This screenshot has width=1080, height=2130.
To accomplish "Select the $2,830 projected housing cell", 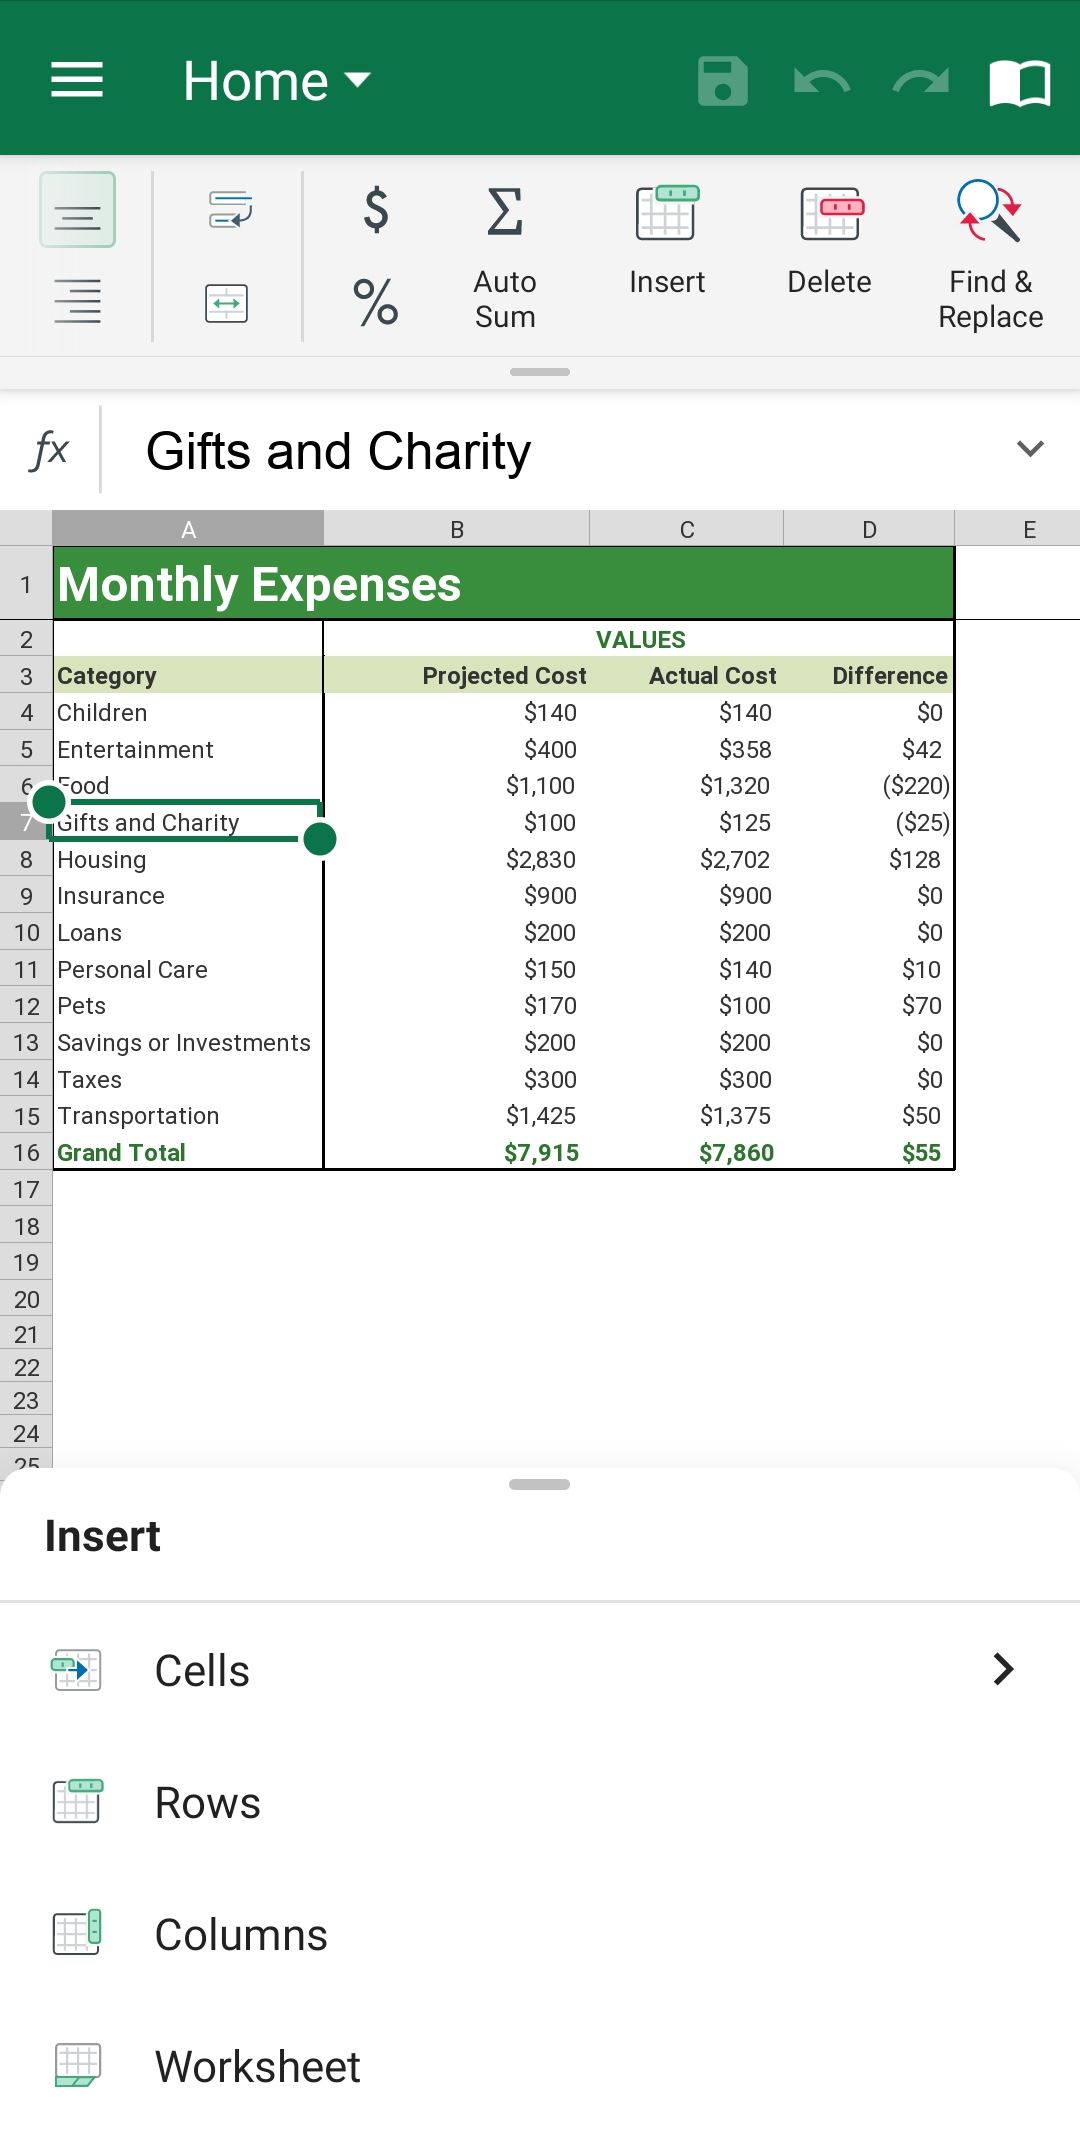I will click(x=458, y=860).
